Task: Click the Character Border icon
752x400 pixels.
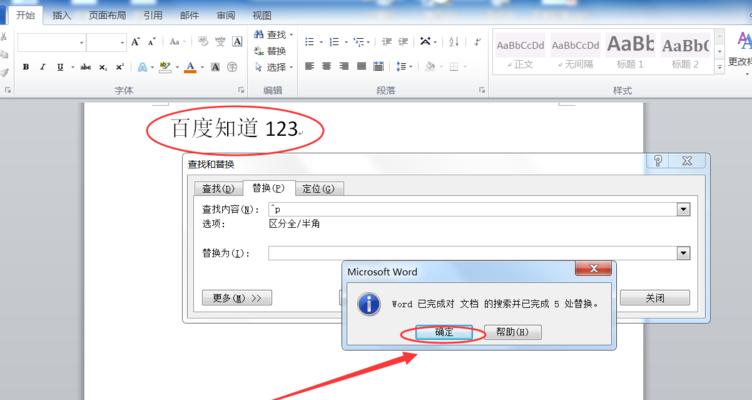Action: tap(237, 42)
